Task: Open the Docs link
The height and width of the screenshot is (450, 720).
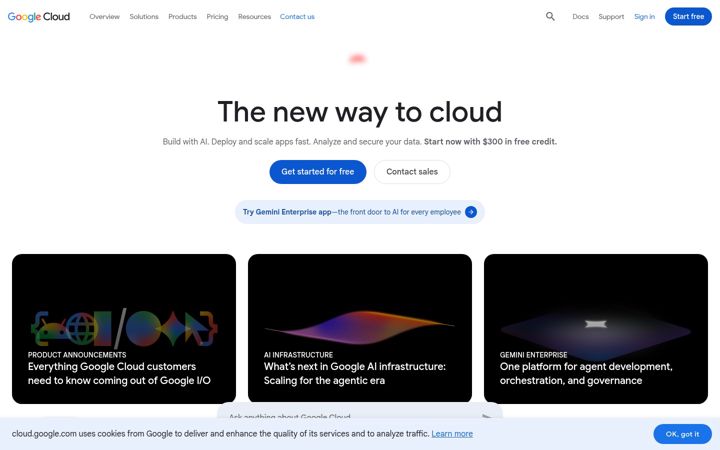Action: click(x=580, y=17)
